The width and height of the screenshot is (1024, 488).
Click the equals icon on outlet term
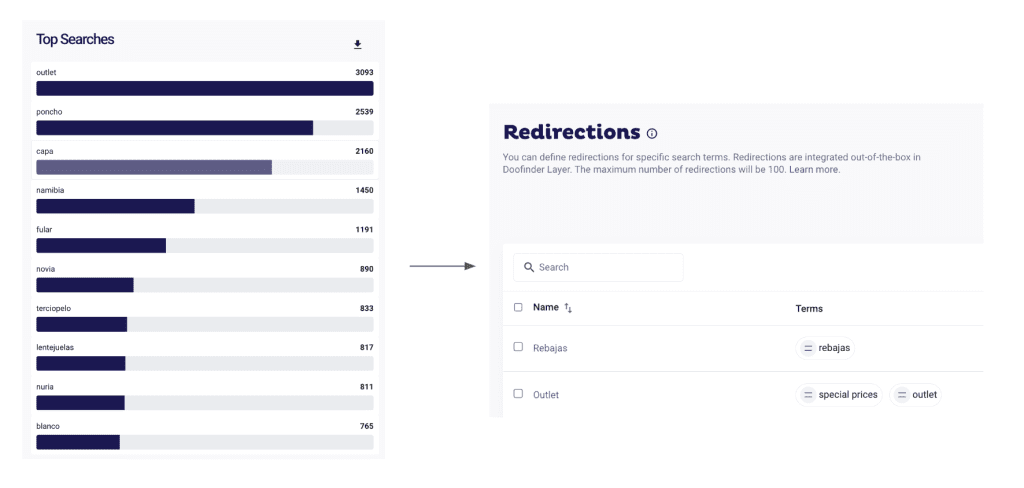click(902, 395)
